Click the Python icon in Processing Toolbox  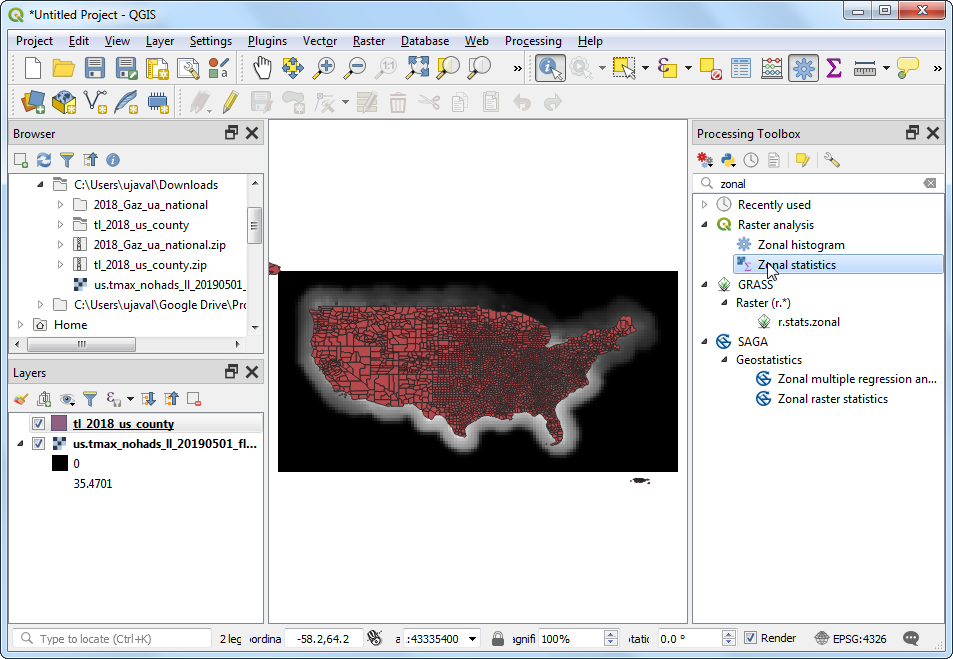729,160
